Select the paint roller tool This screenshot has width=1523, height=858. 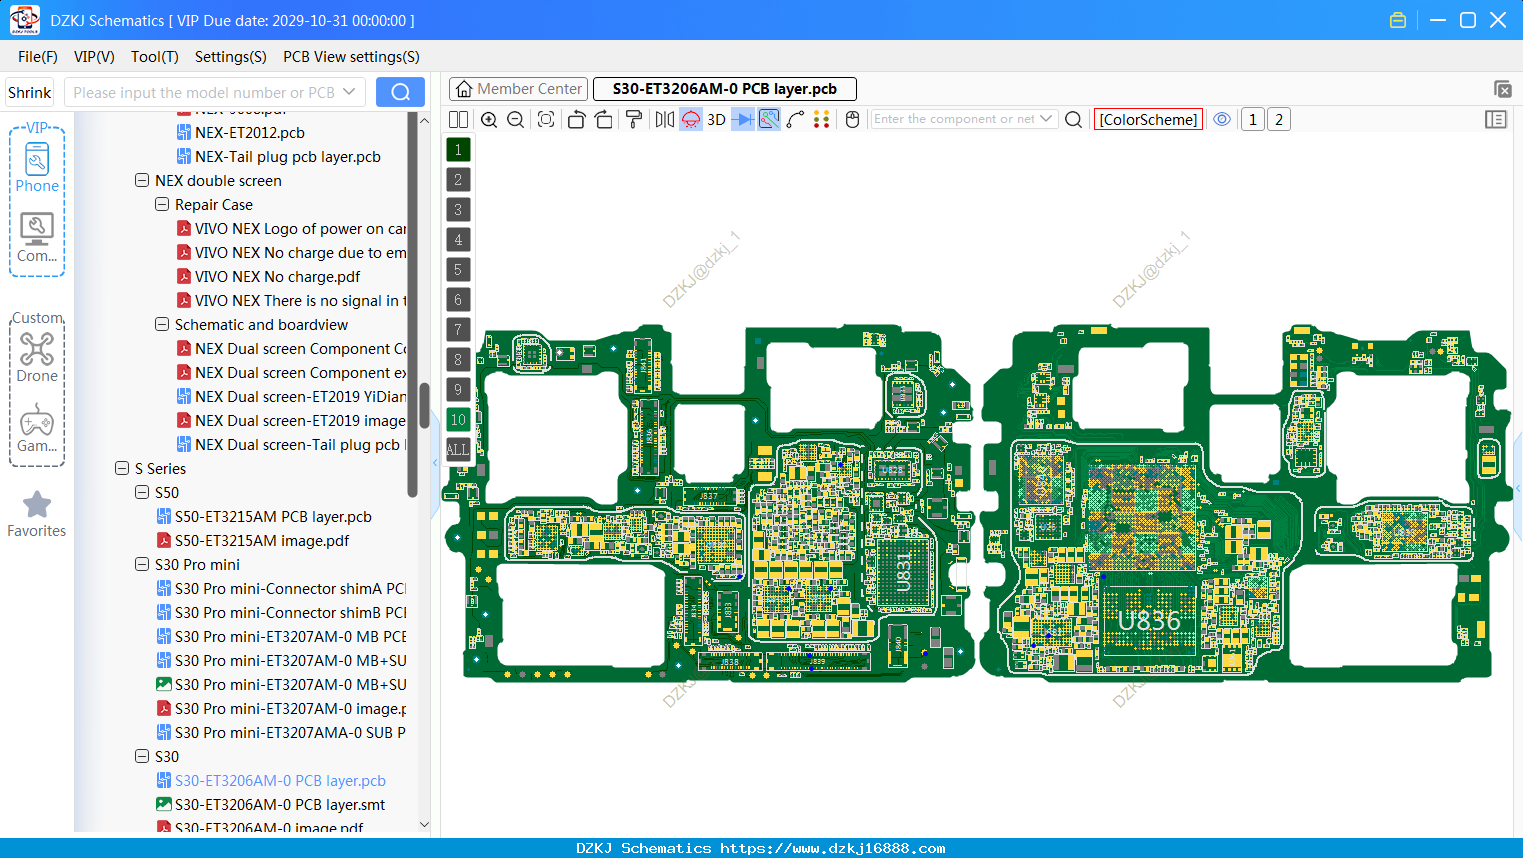634,119
